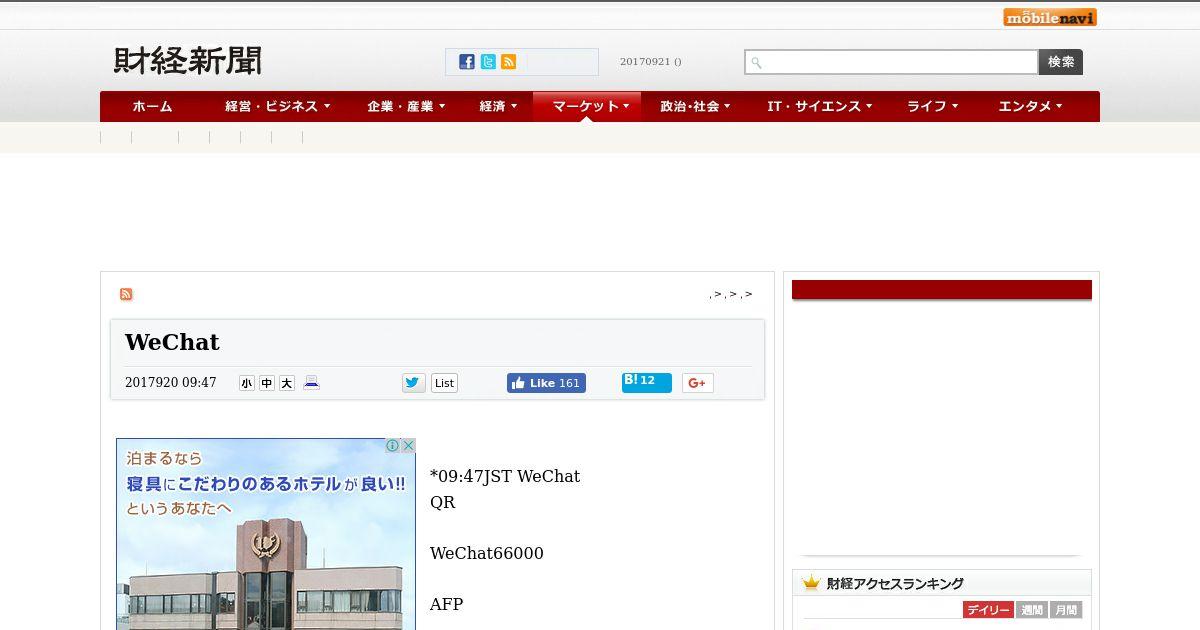Click the Facebook Like 161 button
1200x630 pixels.
pos(546,383)
